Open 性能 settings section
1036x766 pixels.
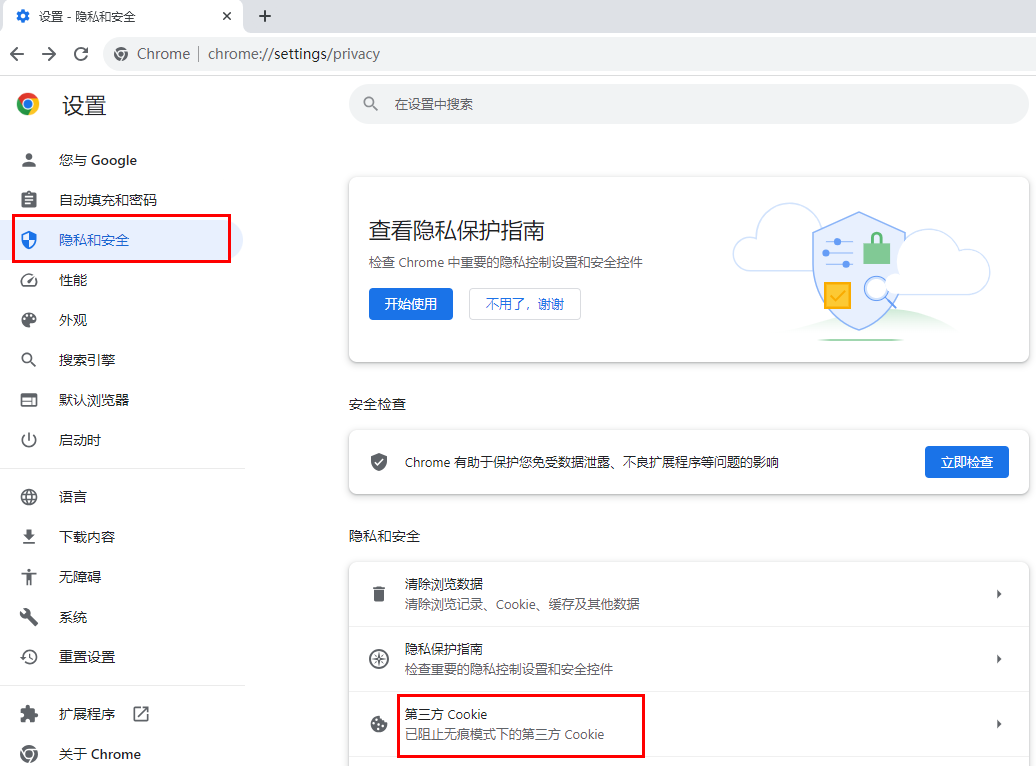click(x=122, y=280)
